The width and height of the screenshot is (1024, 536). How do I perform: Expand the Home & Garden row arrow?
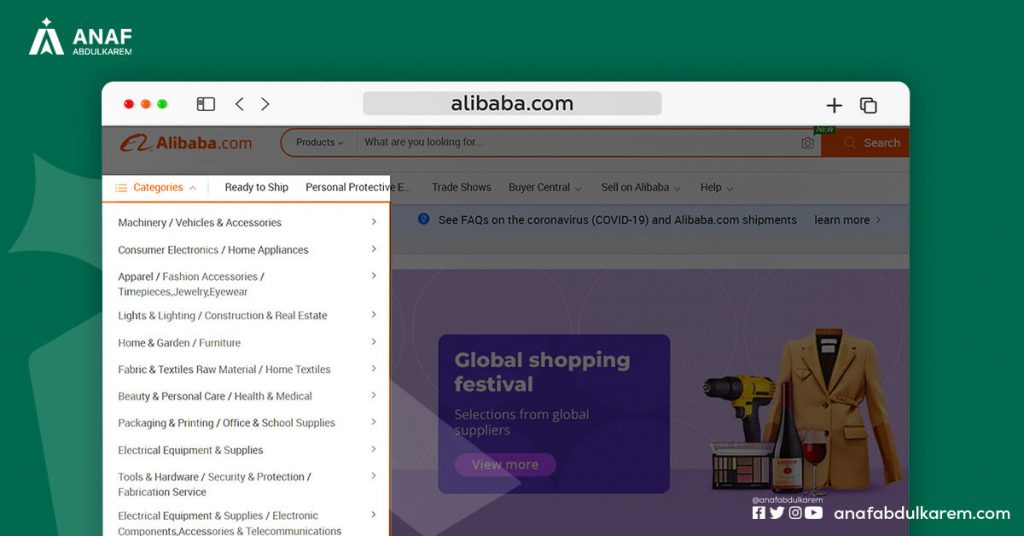(x=374, y=341)
